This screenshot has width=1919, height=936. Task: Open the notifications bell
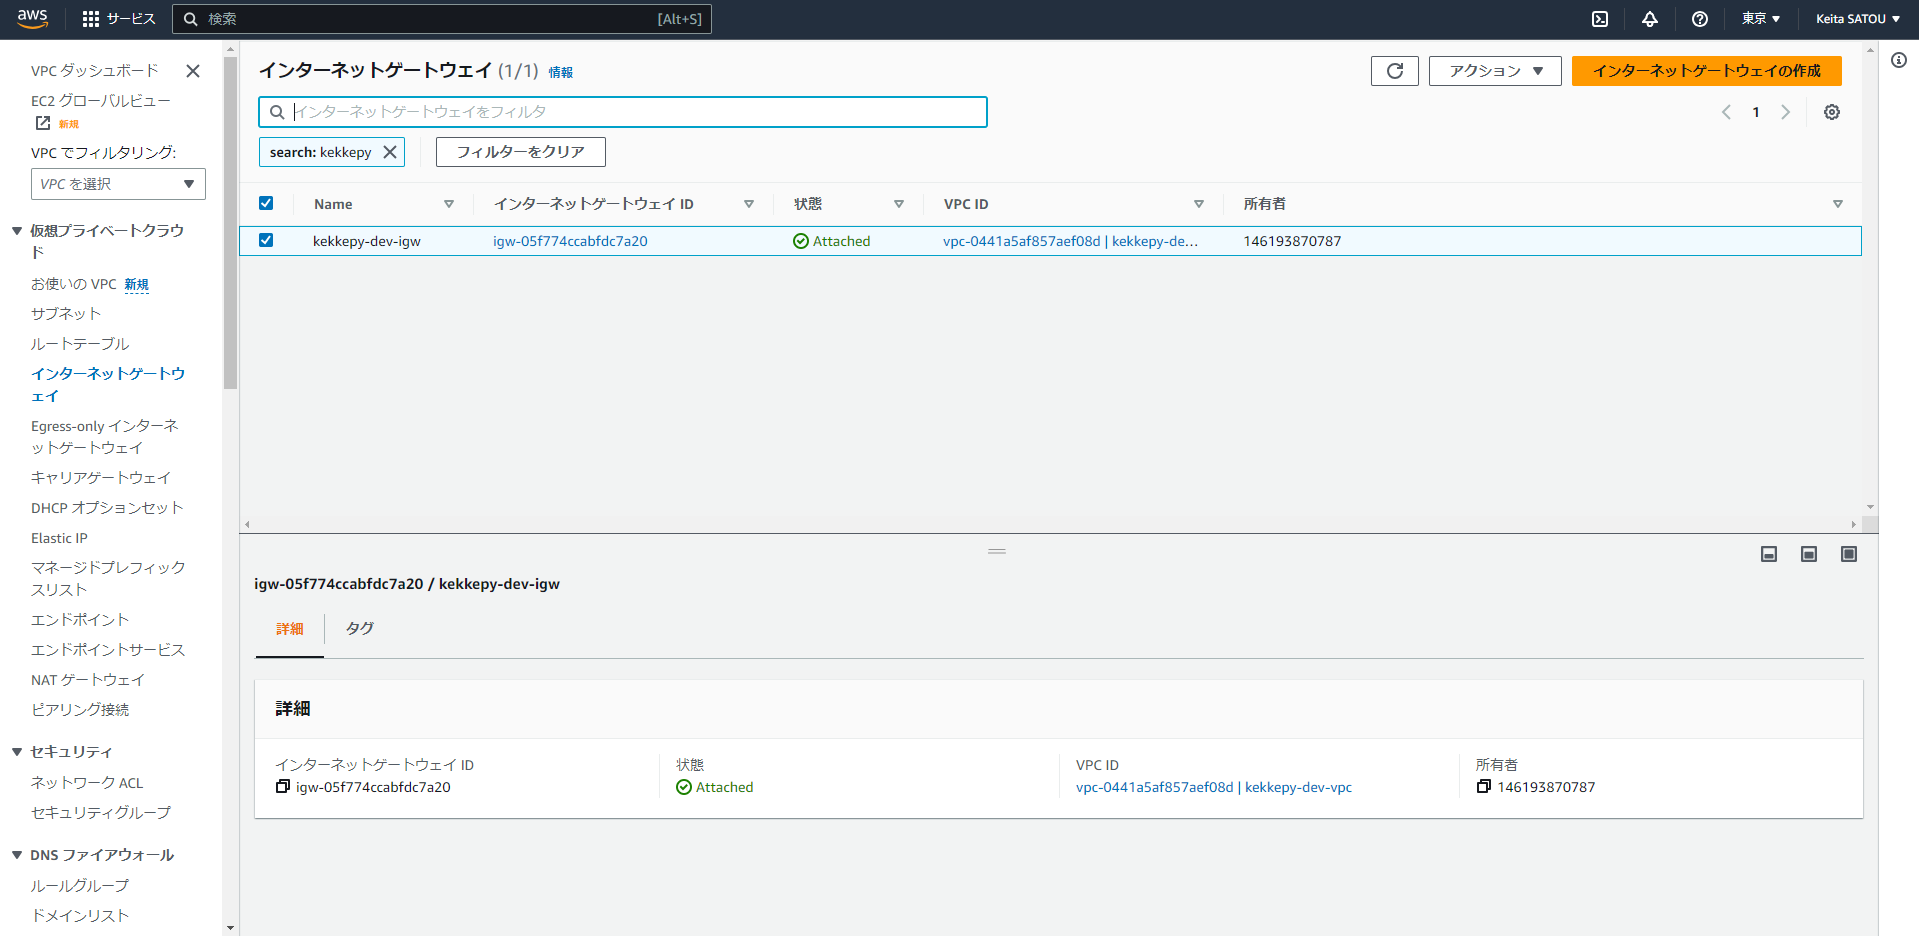pos(1650,19)
